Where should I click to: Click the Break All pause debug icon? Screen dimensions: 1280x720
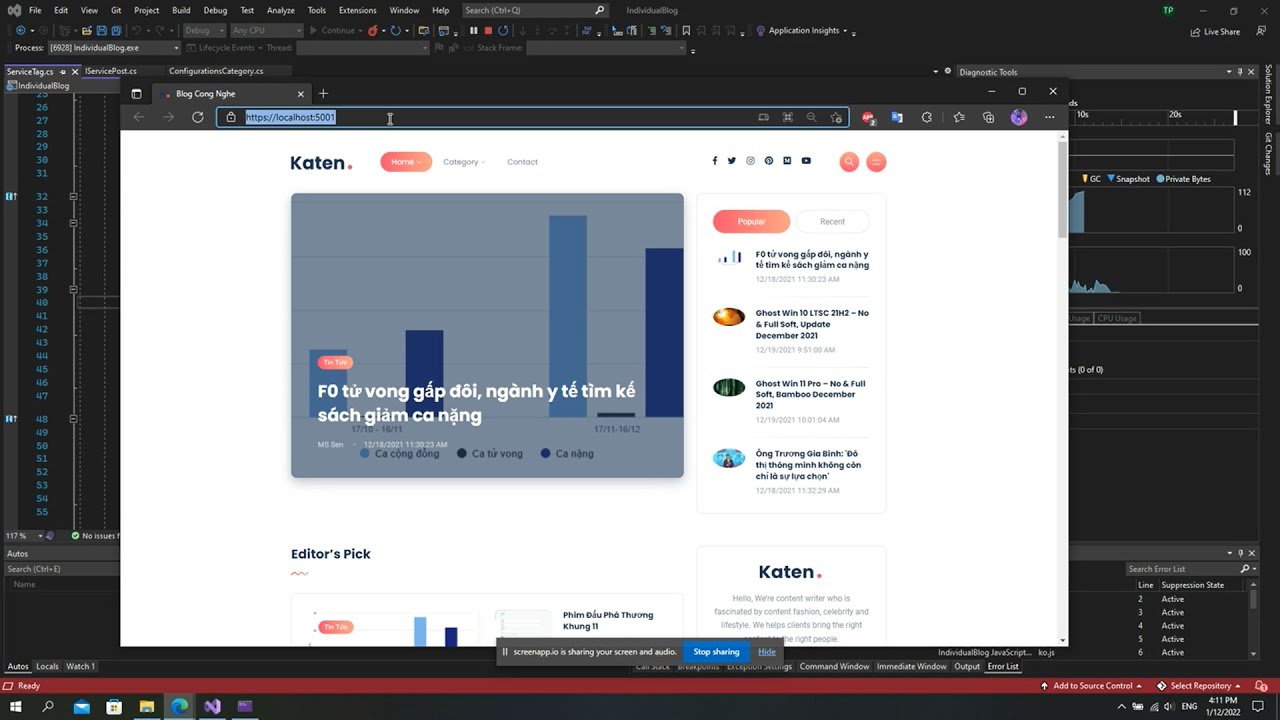pyautogui.click(x=474, y=31)
